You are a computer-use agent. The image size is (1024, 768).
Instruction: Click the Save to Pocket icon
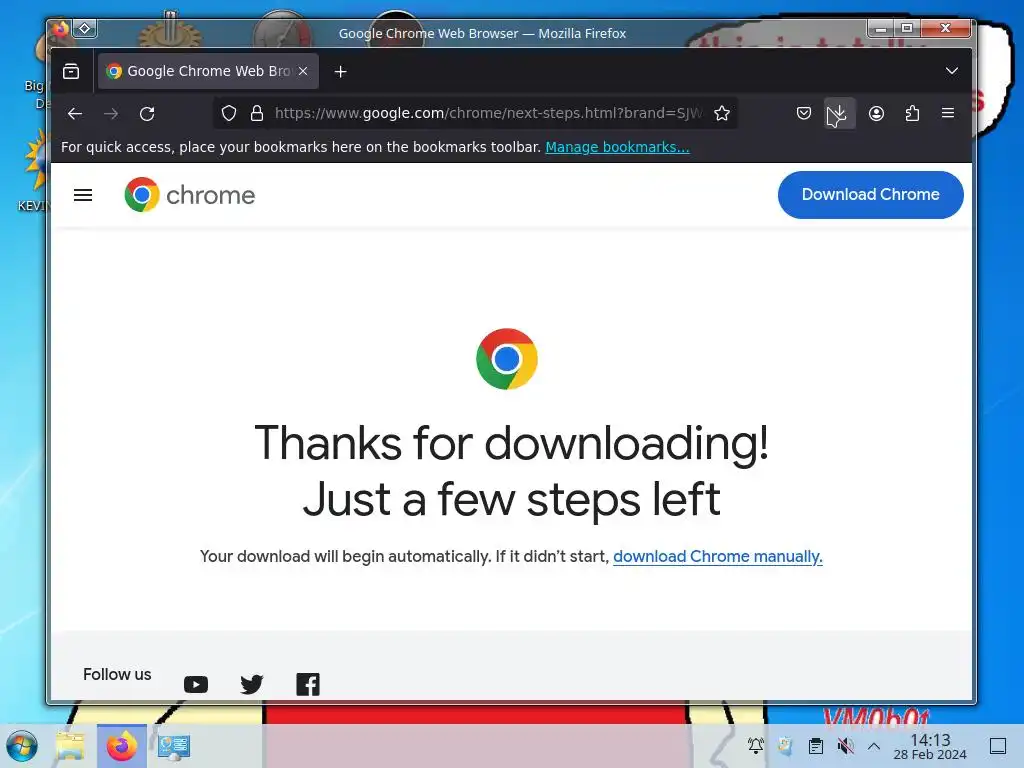tap(804, 114)
